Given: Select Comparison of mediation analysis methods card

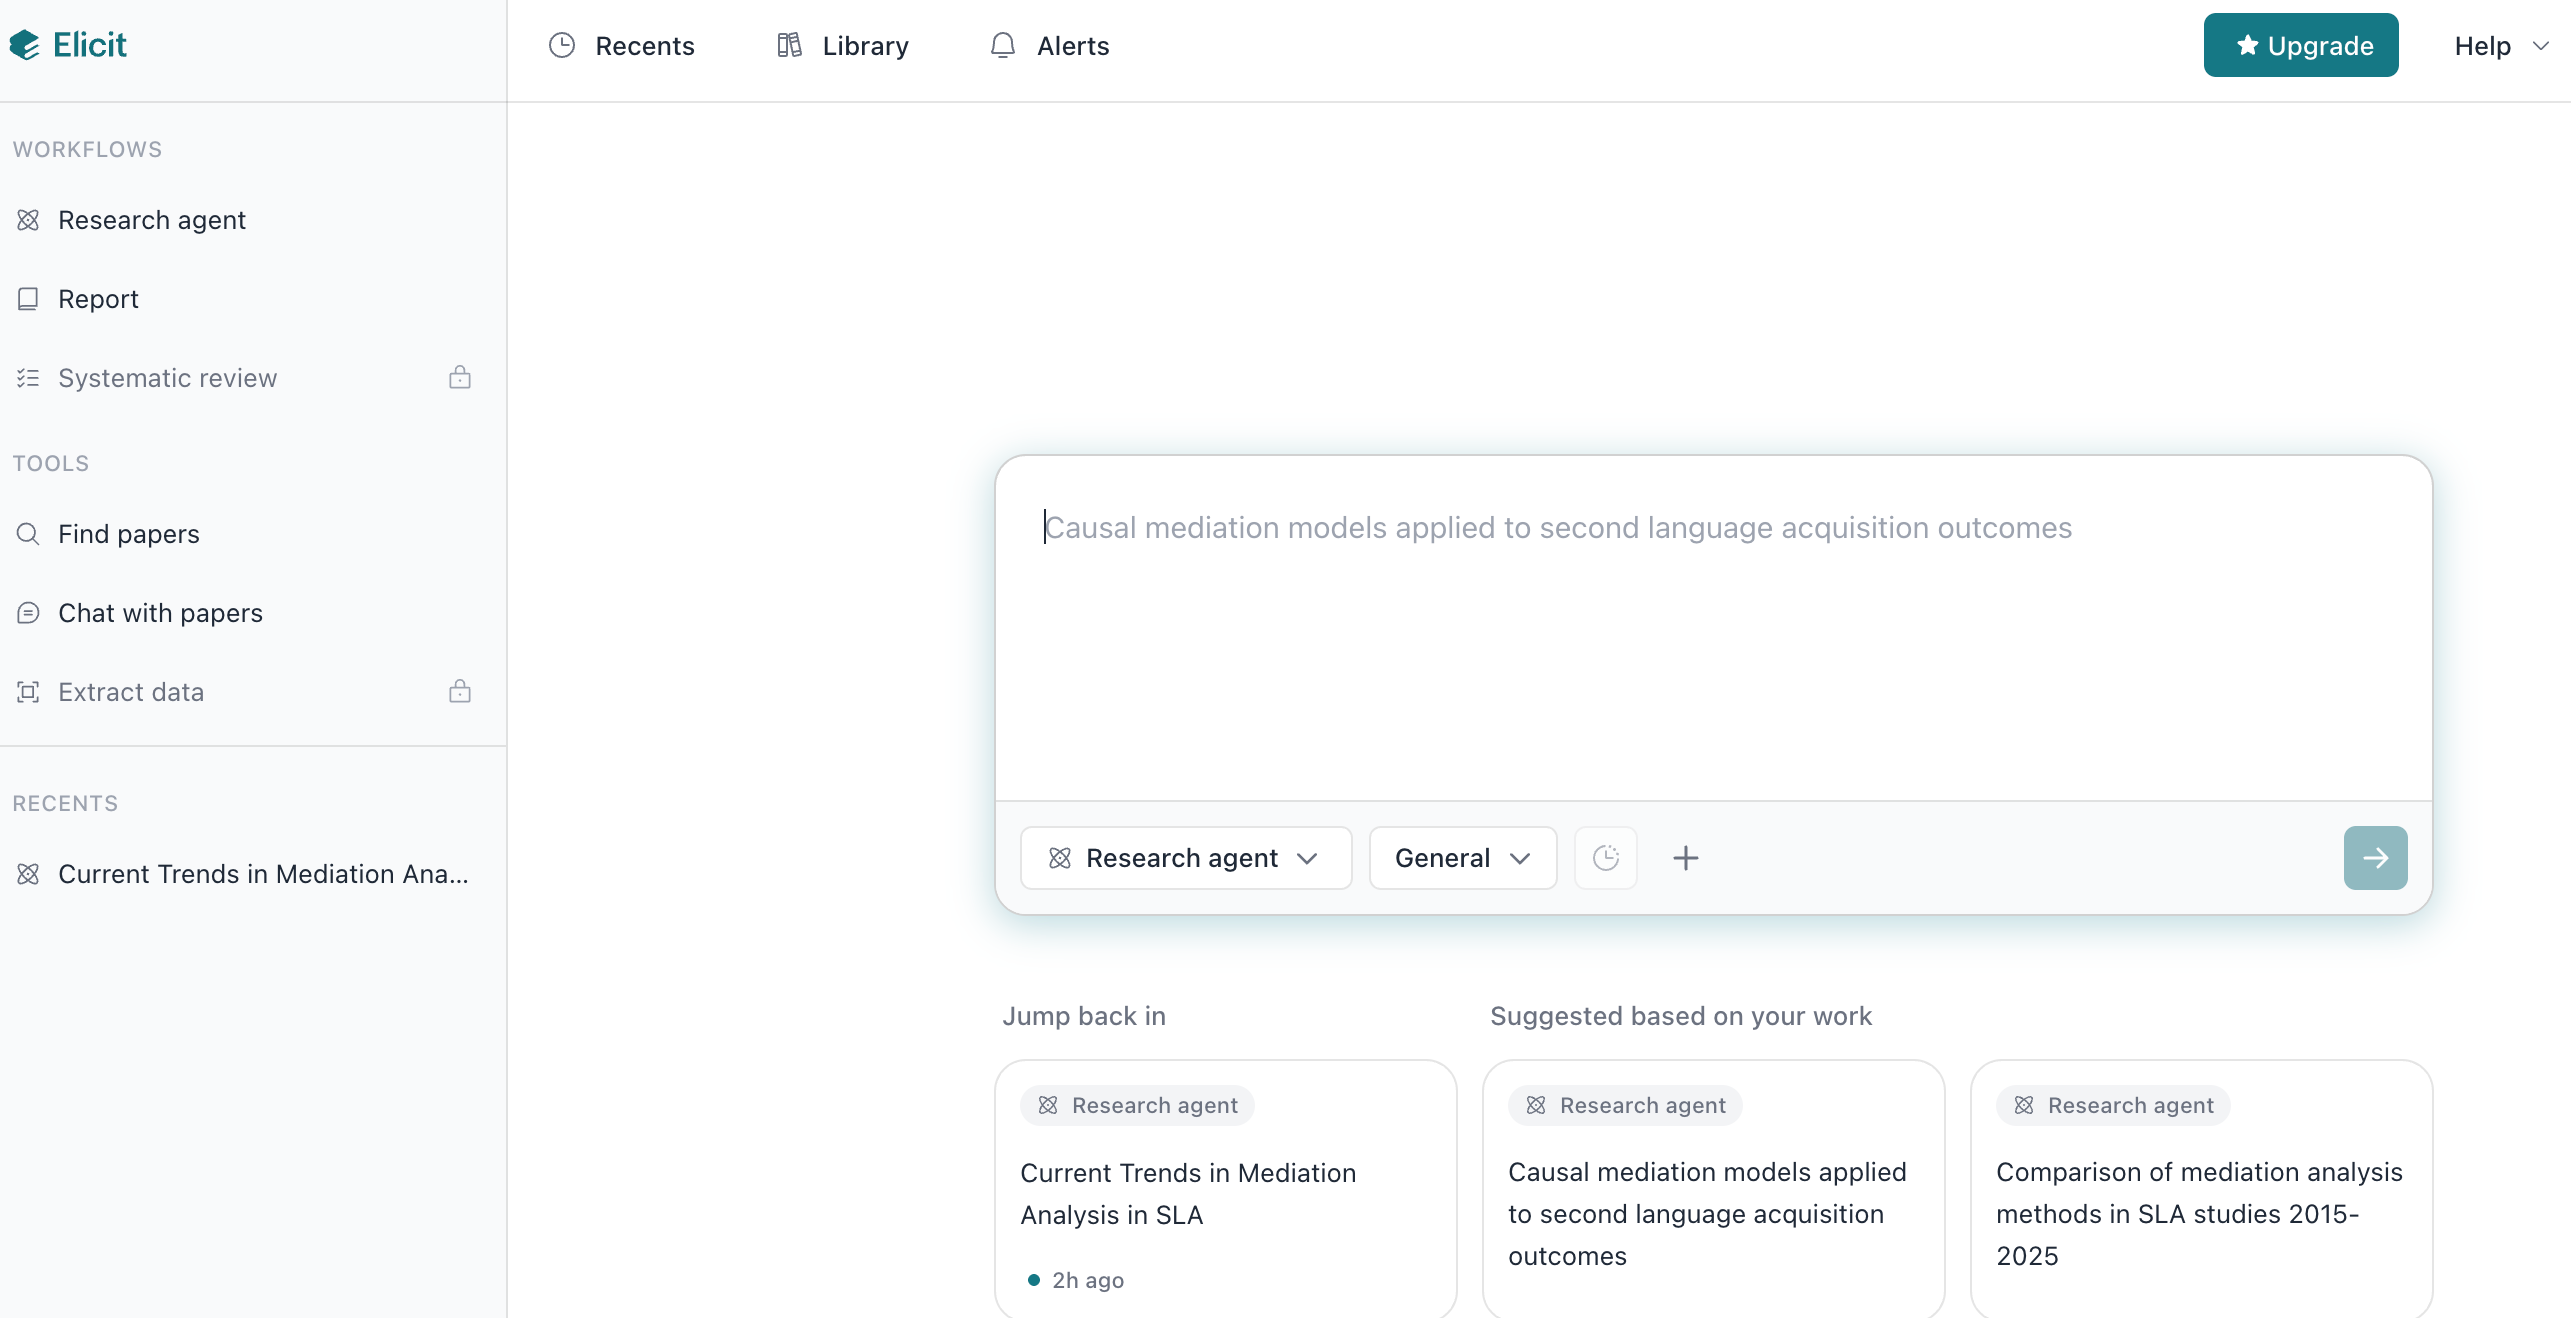Looking at the screenshot, I should tap(2201, 1189).
